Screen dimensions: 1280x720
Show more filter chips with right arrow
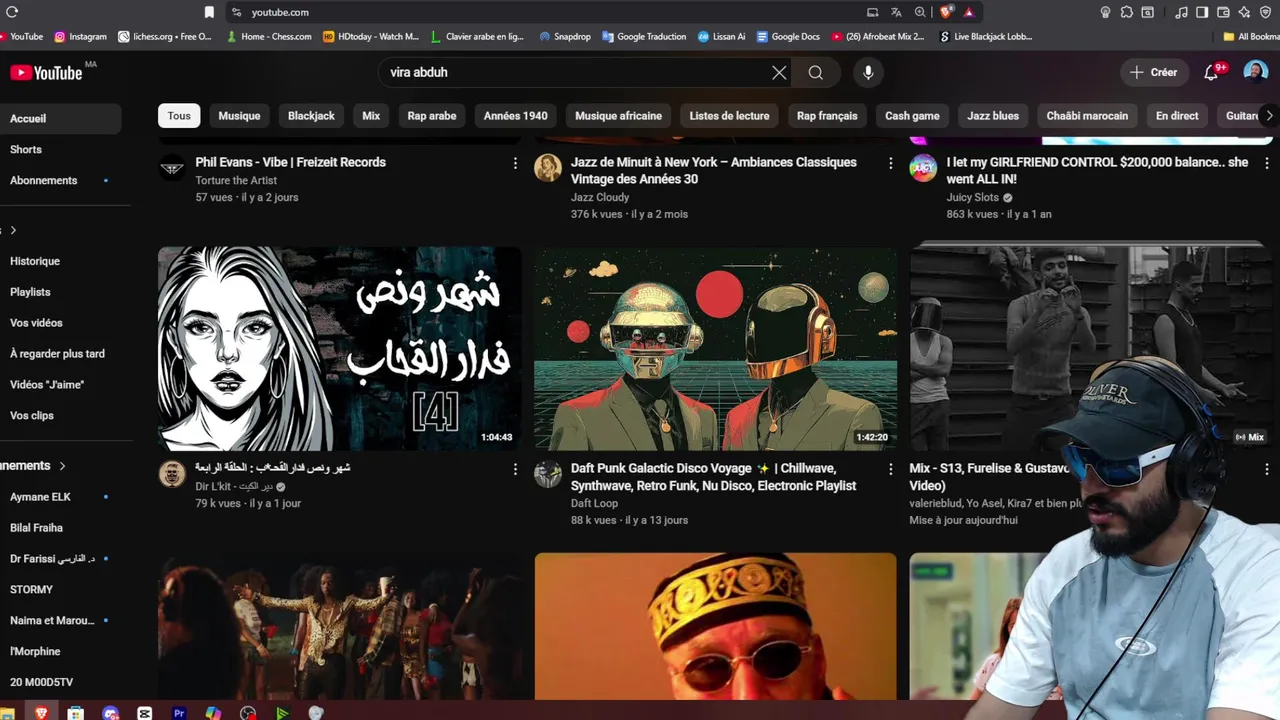1269,116
